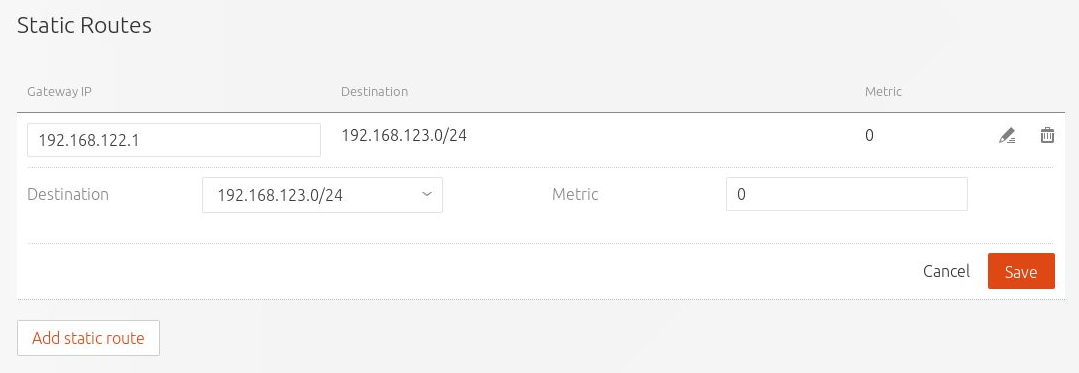
Task: Click the Gateway IP column header
Action: (x=60, y=92)
